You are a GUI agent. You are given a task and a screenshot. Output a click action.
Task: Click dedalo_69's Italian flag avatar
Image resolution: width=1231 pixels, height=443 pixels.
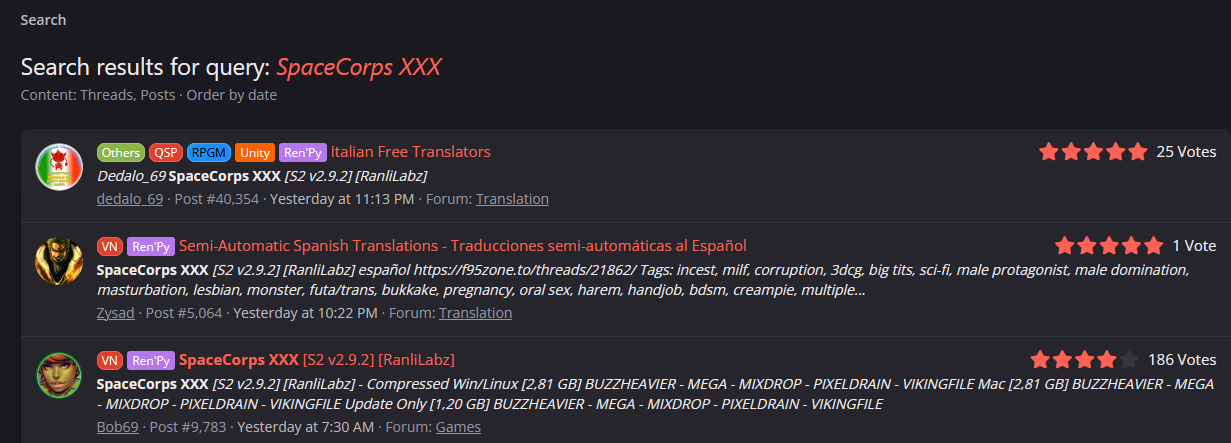point(59,167)
